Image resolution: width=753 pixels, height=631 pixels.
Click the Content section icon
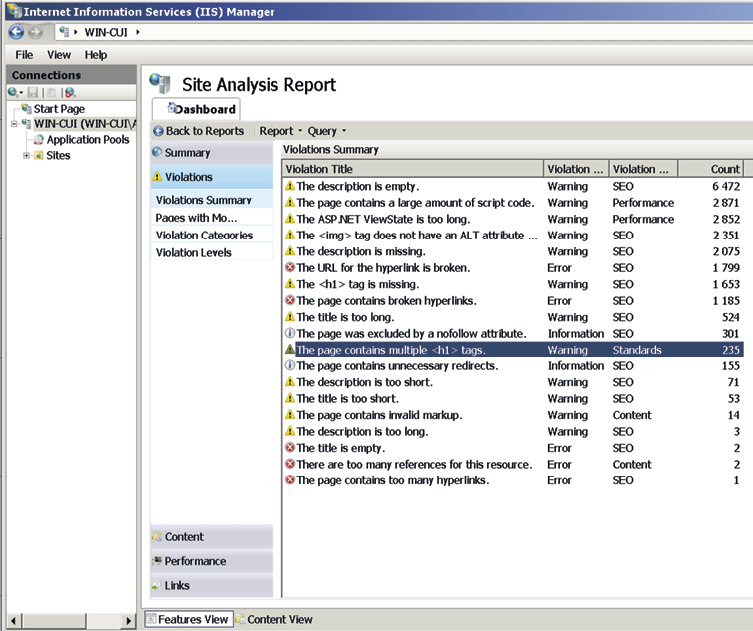[157, 536]
